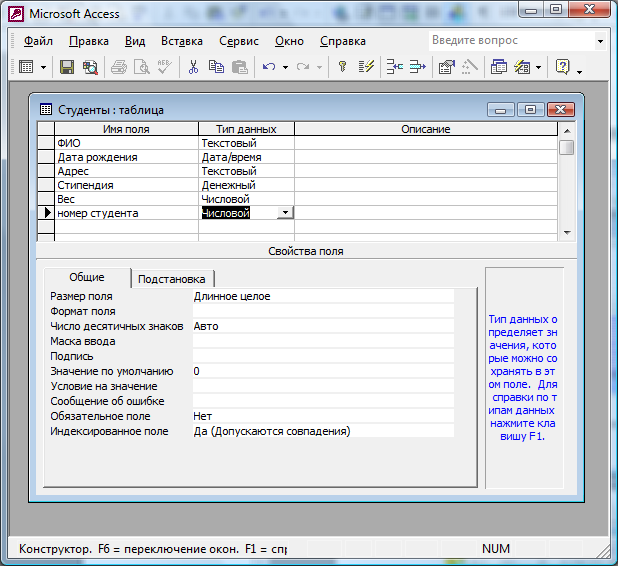Click the Primary Key icon

(343, 67)
